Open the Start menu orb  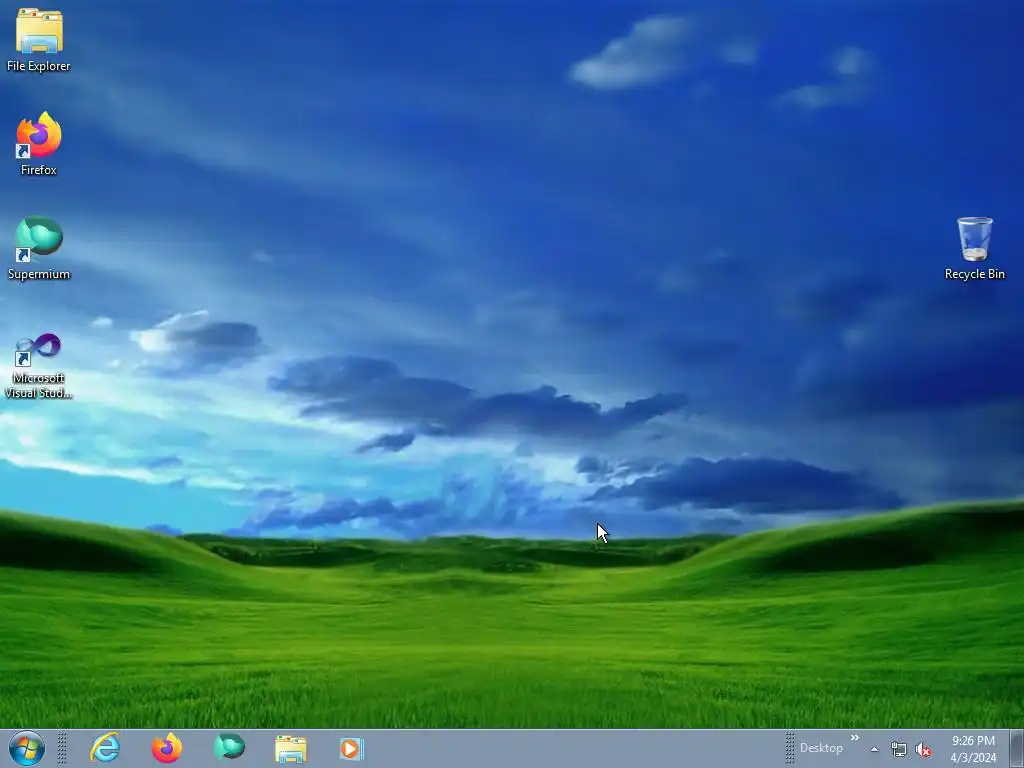27,748
